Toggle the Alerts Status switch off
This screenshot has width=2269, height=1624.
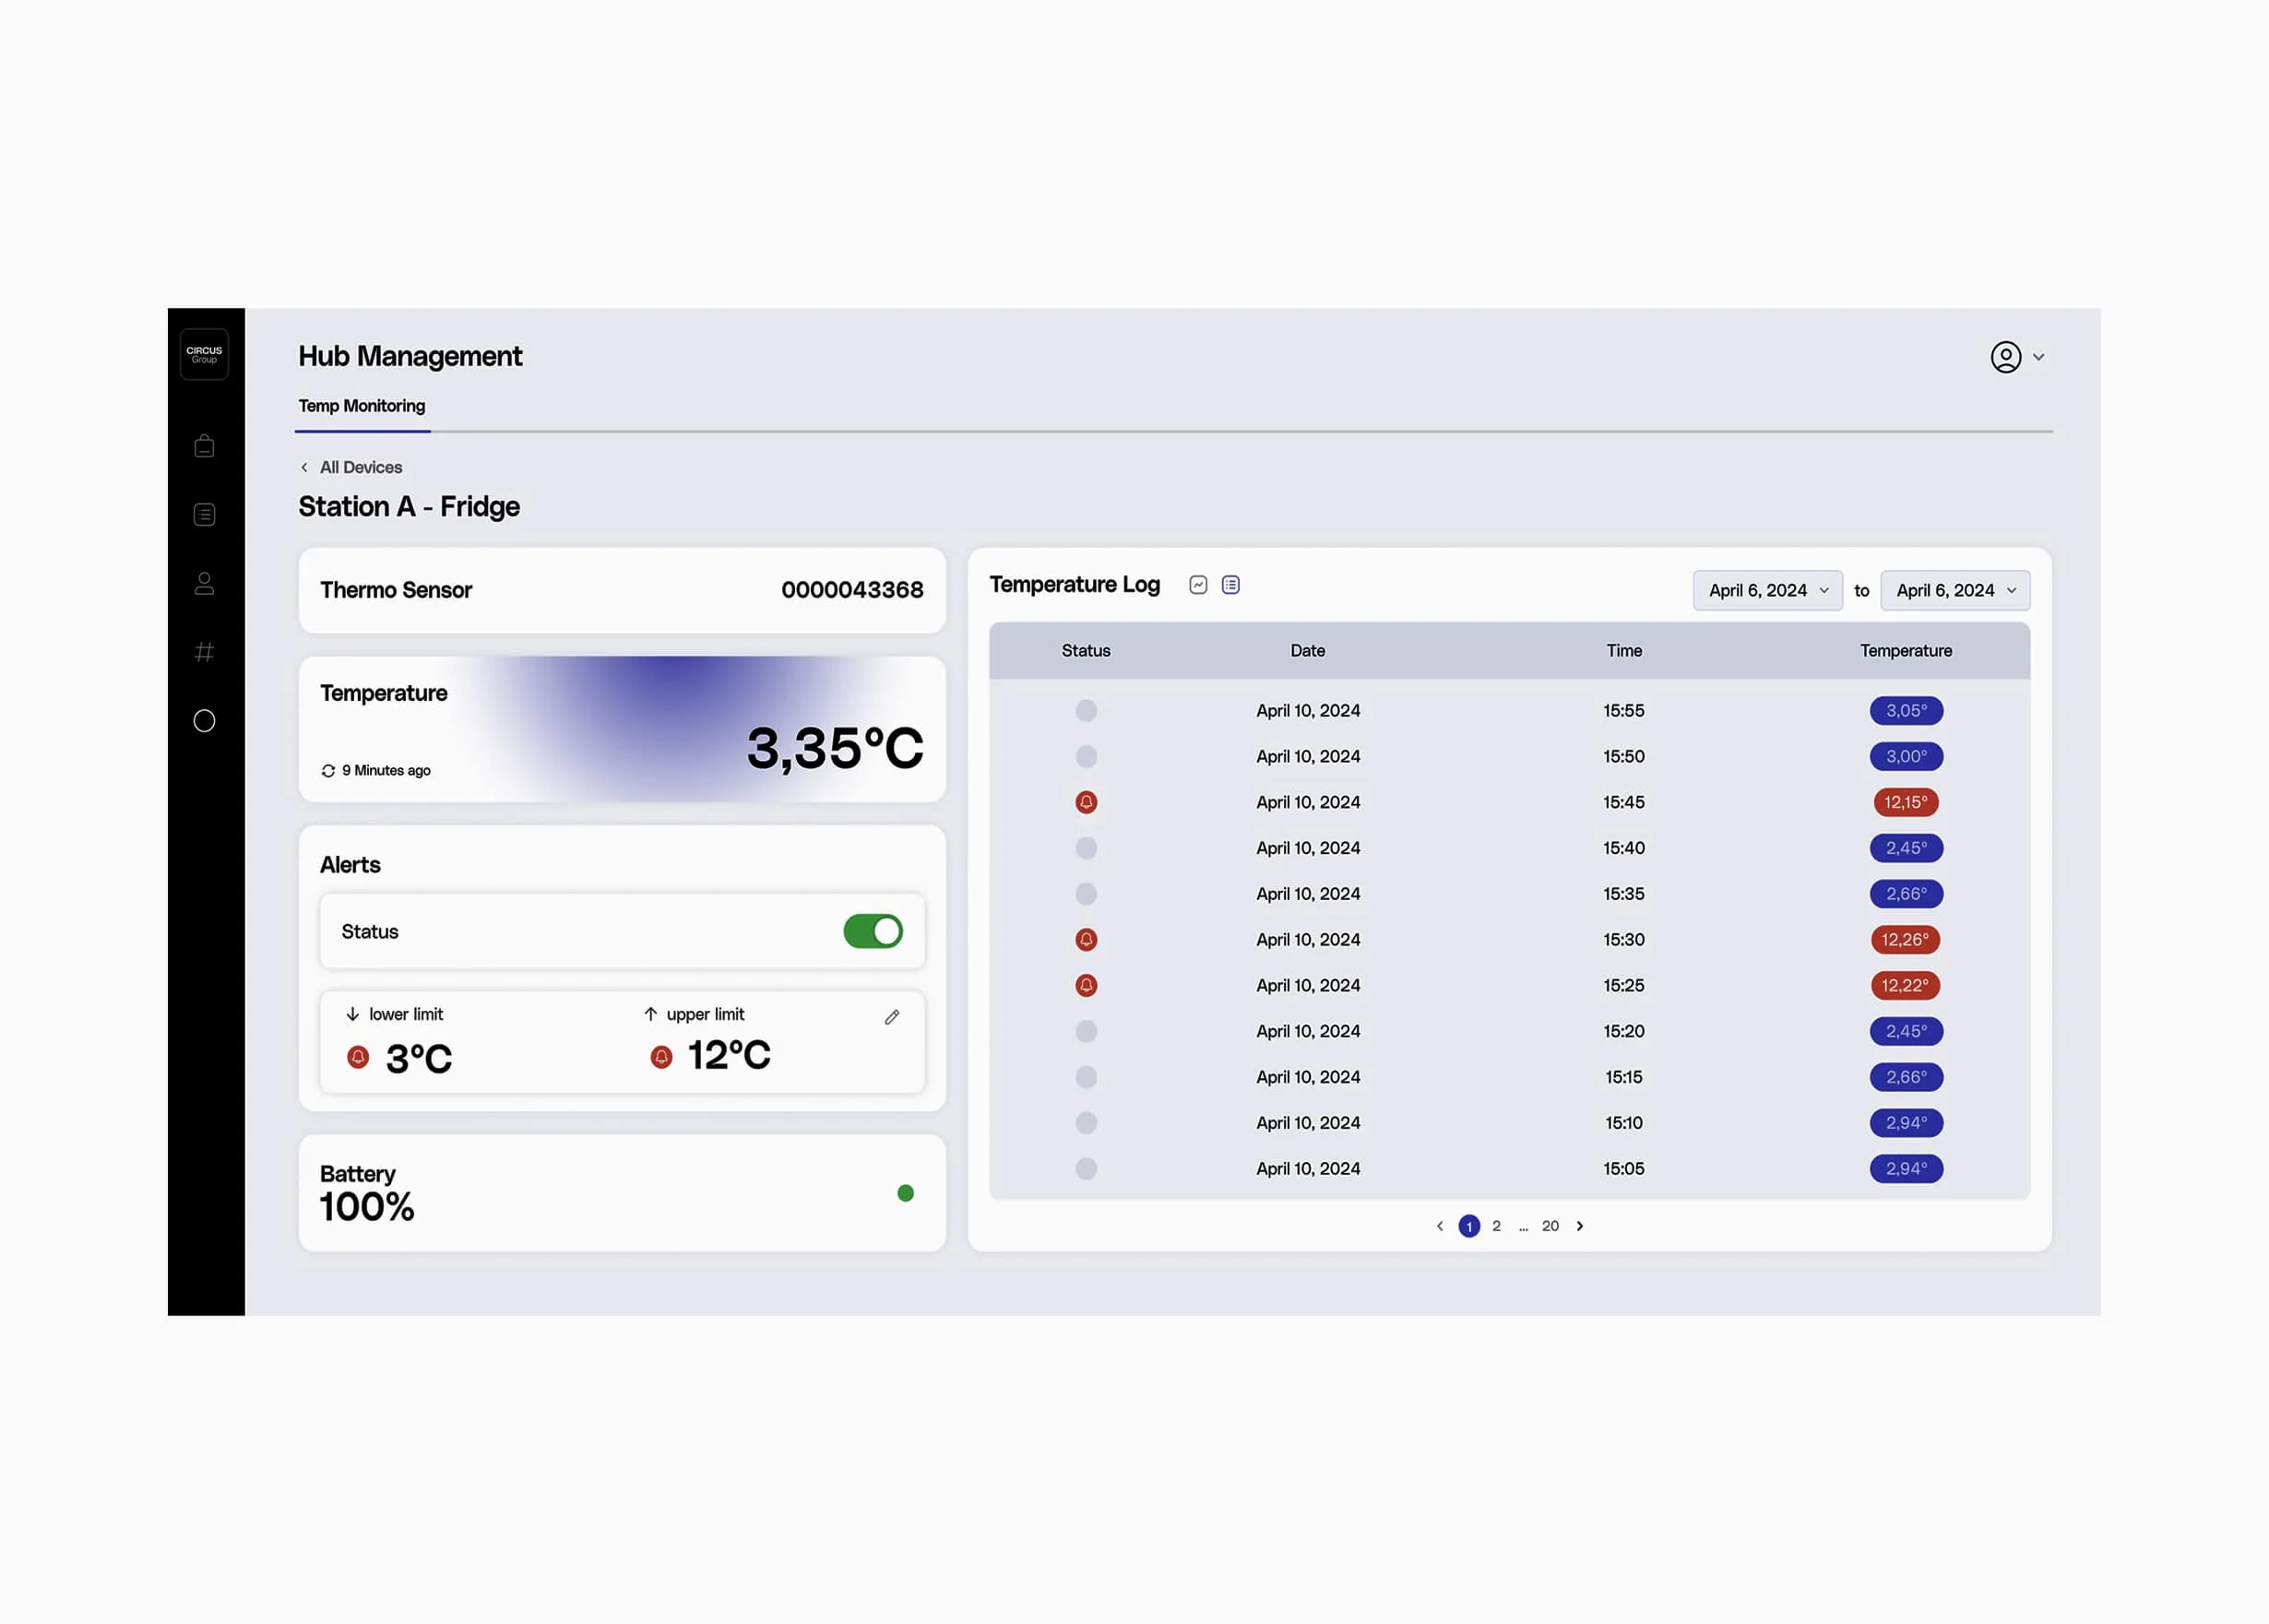coord(873,931)
